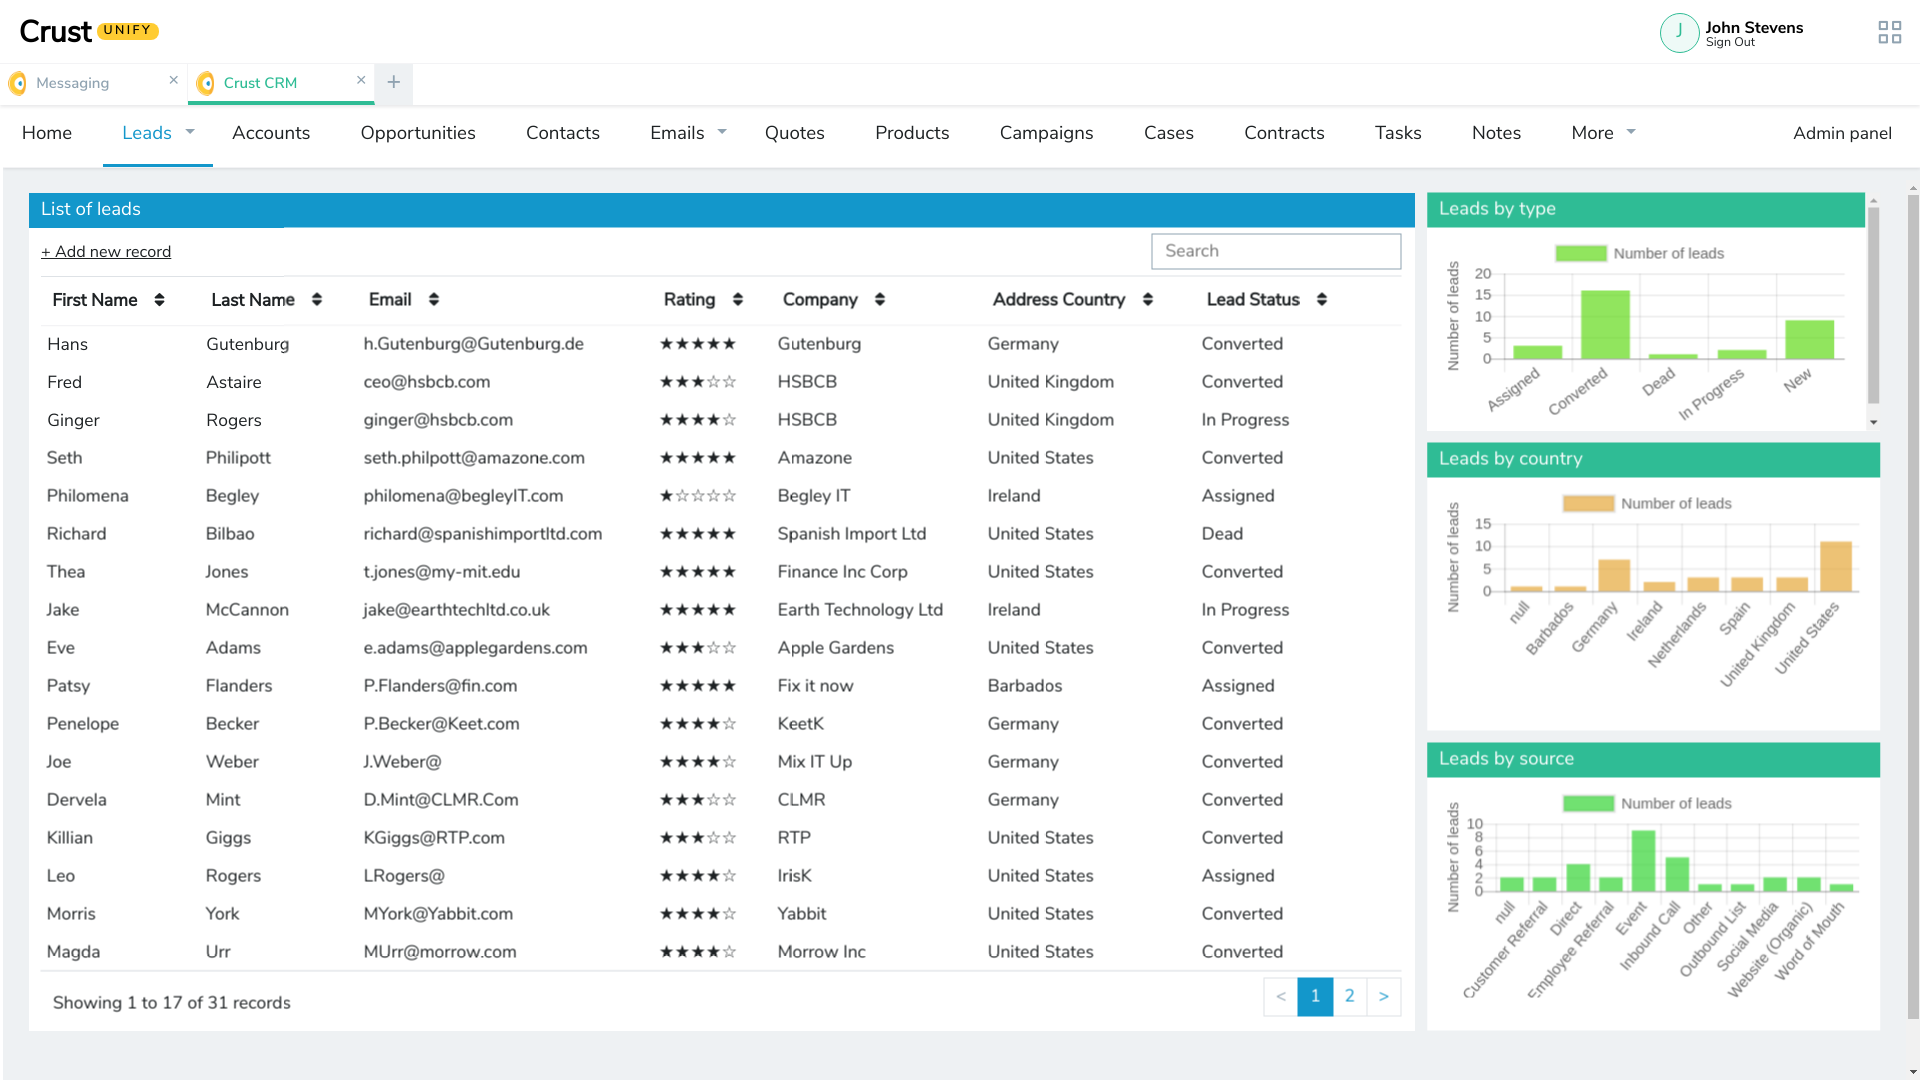Sort by Email column arrows

point(434,300)
